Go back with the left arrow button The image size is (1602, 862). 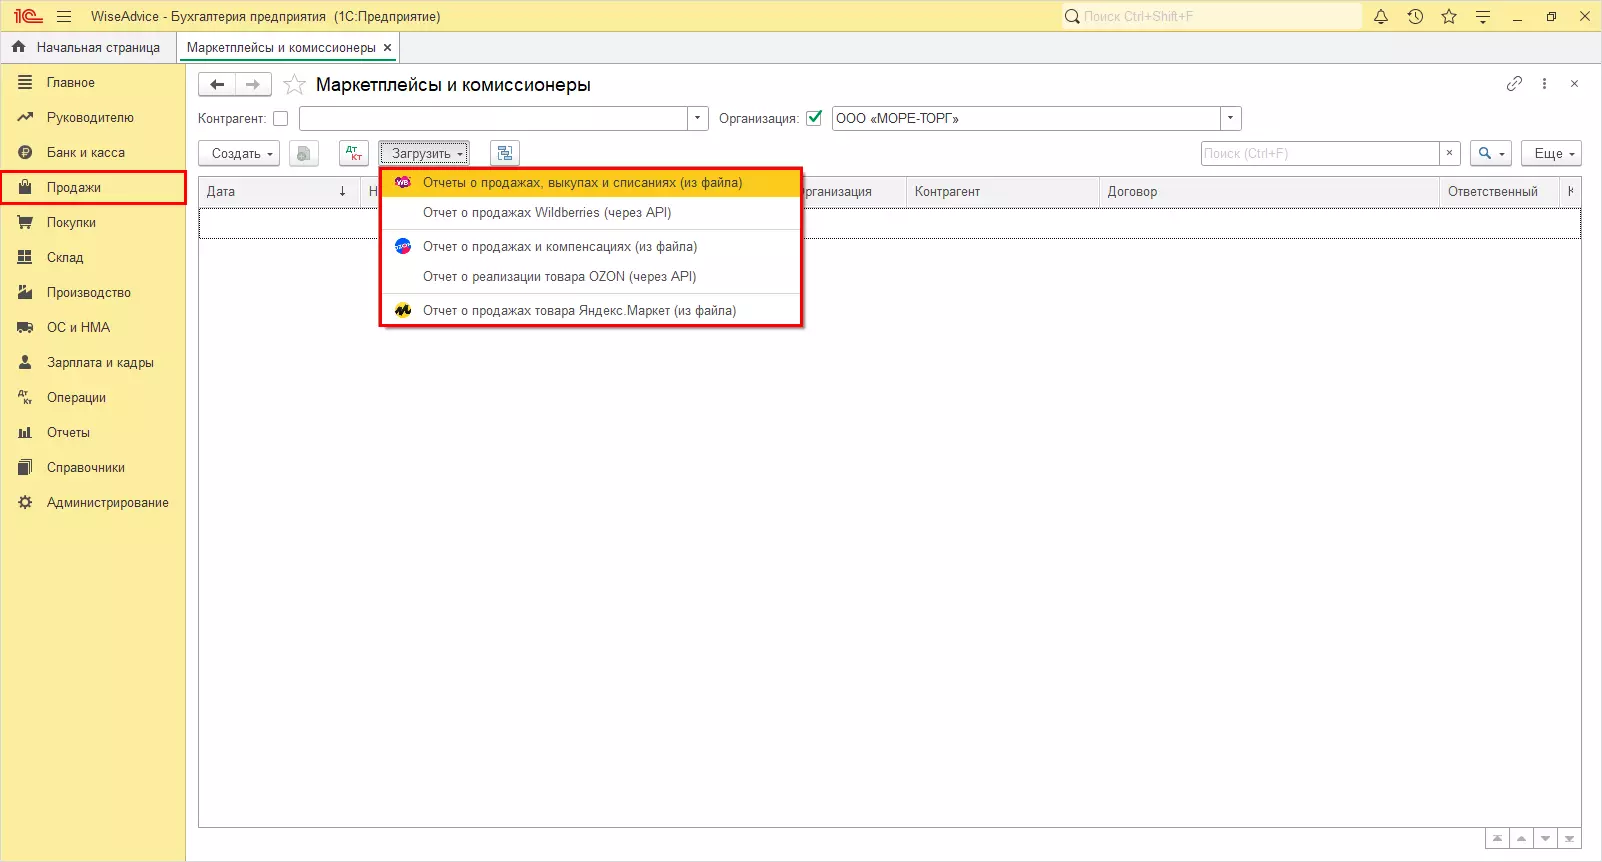coord(217,85)
